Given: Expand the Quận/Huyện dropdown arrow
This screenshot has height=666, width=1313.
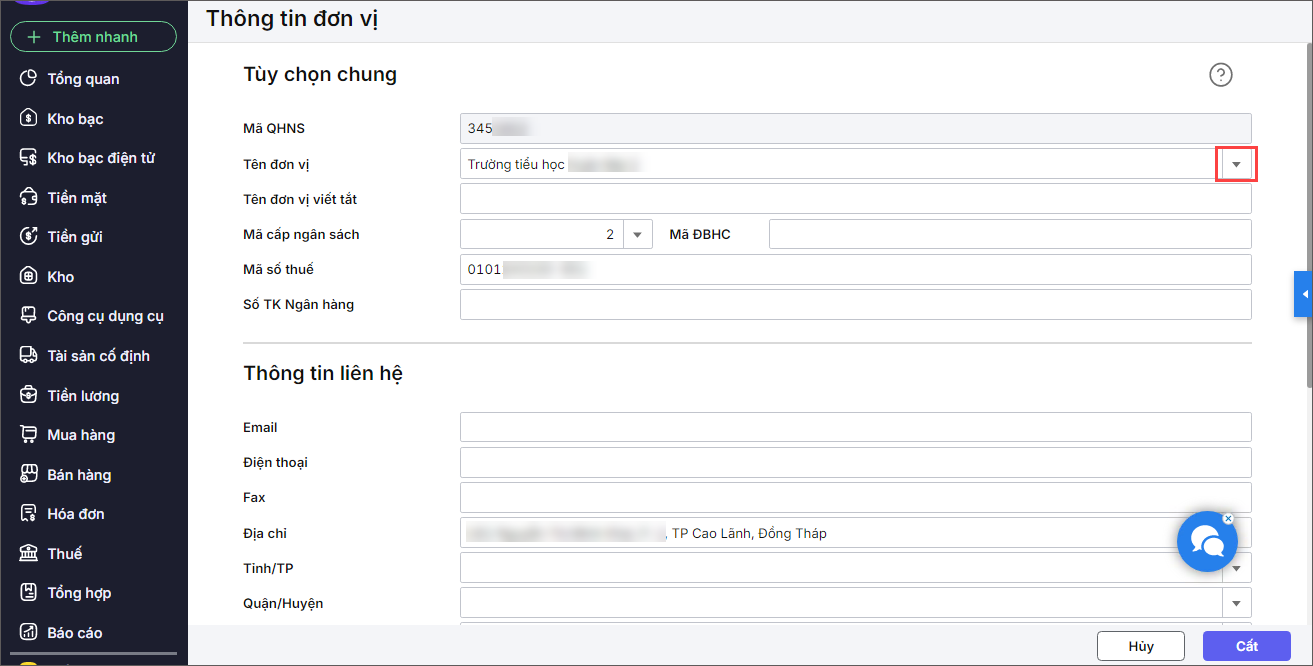Looking at the screenshot, I should pos(1236,603).
